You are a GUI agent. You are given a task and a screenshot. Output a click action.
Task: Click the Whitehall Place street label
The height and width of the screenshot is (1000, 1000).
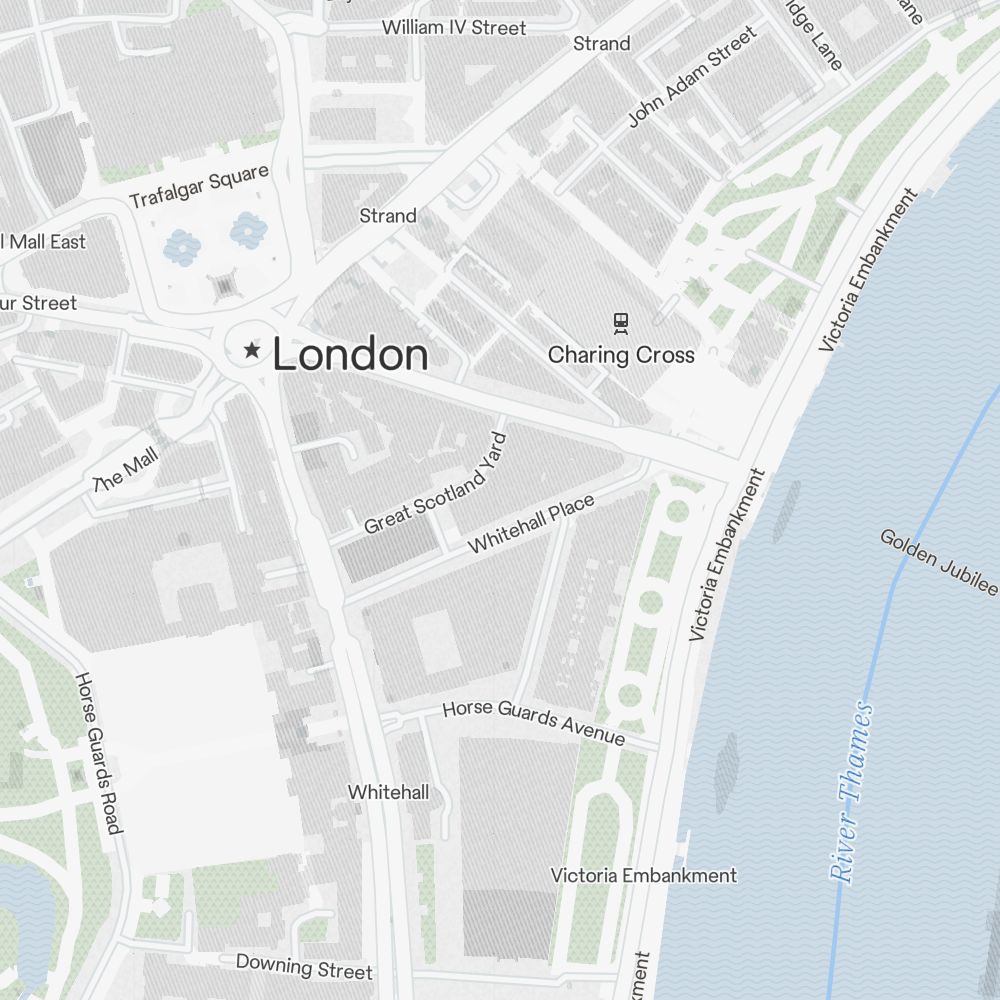coord(531,523)
